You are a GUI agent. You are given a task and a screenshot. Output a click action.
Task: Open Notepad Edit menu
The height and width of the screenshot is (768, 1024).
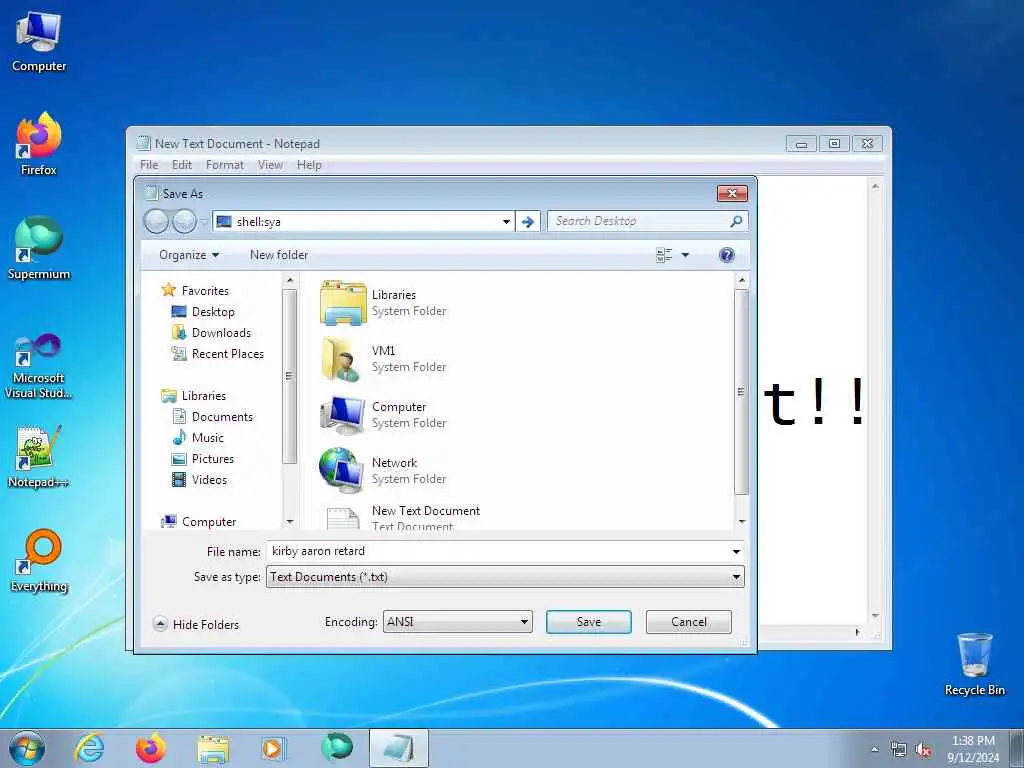tap(182, 165)
